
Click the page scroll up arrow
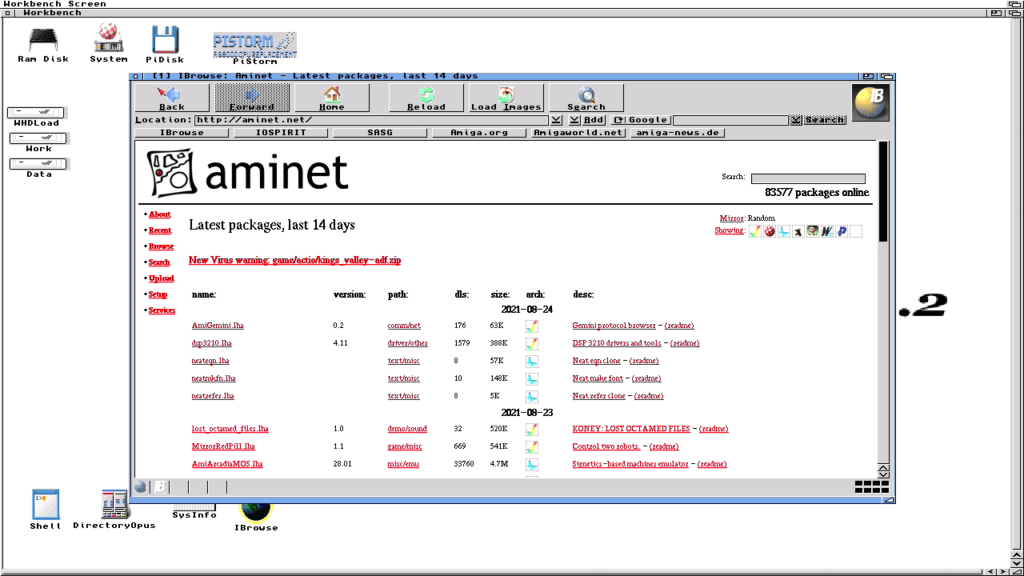pyautogui.click(x=883, y=468)
